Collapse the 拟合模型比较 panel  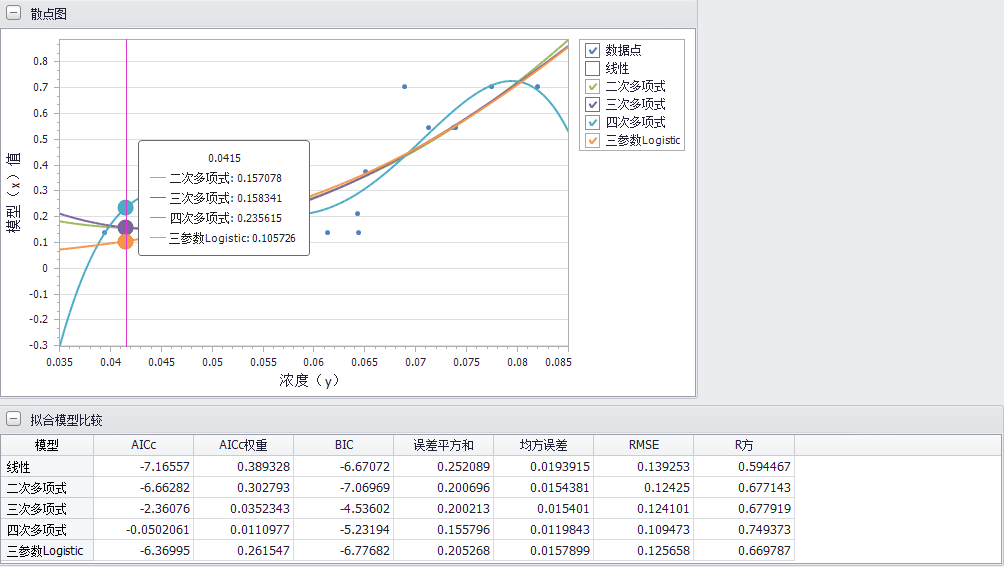point(14,420)
